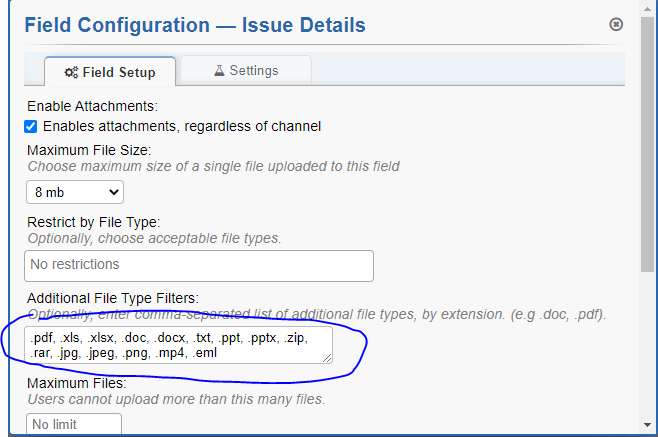Close the Field Configuration dialog

tap(616, 24)
